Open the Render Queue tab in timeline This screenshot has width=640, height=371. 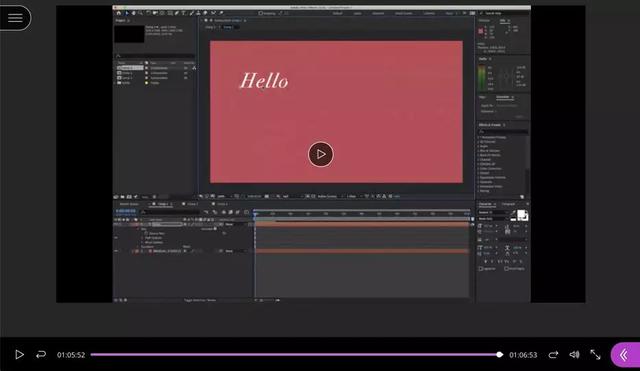coord(129,204)
